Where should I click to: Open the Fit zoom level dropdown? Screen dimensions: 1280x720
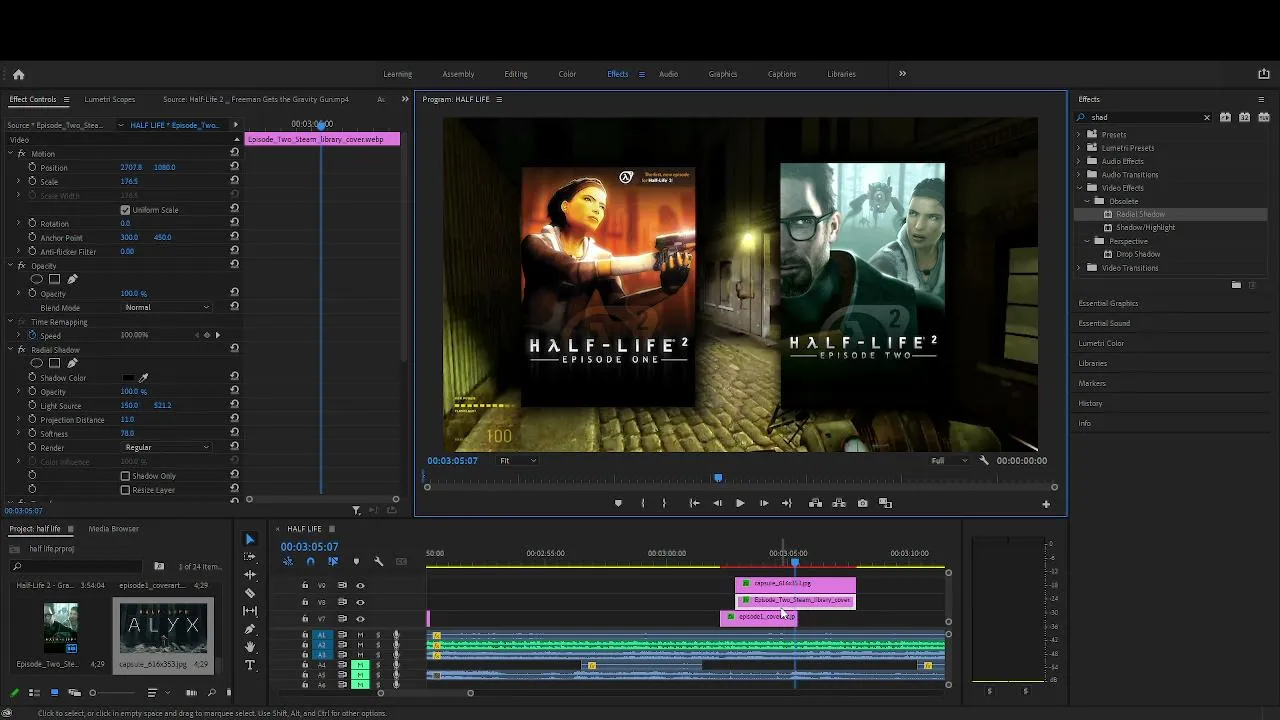(x=518, y=460)
